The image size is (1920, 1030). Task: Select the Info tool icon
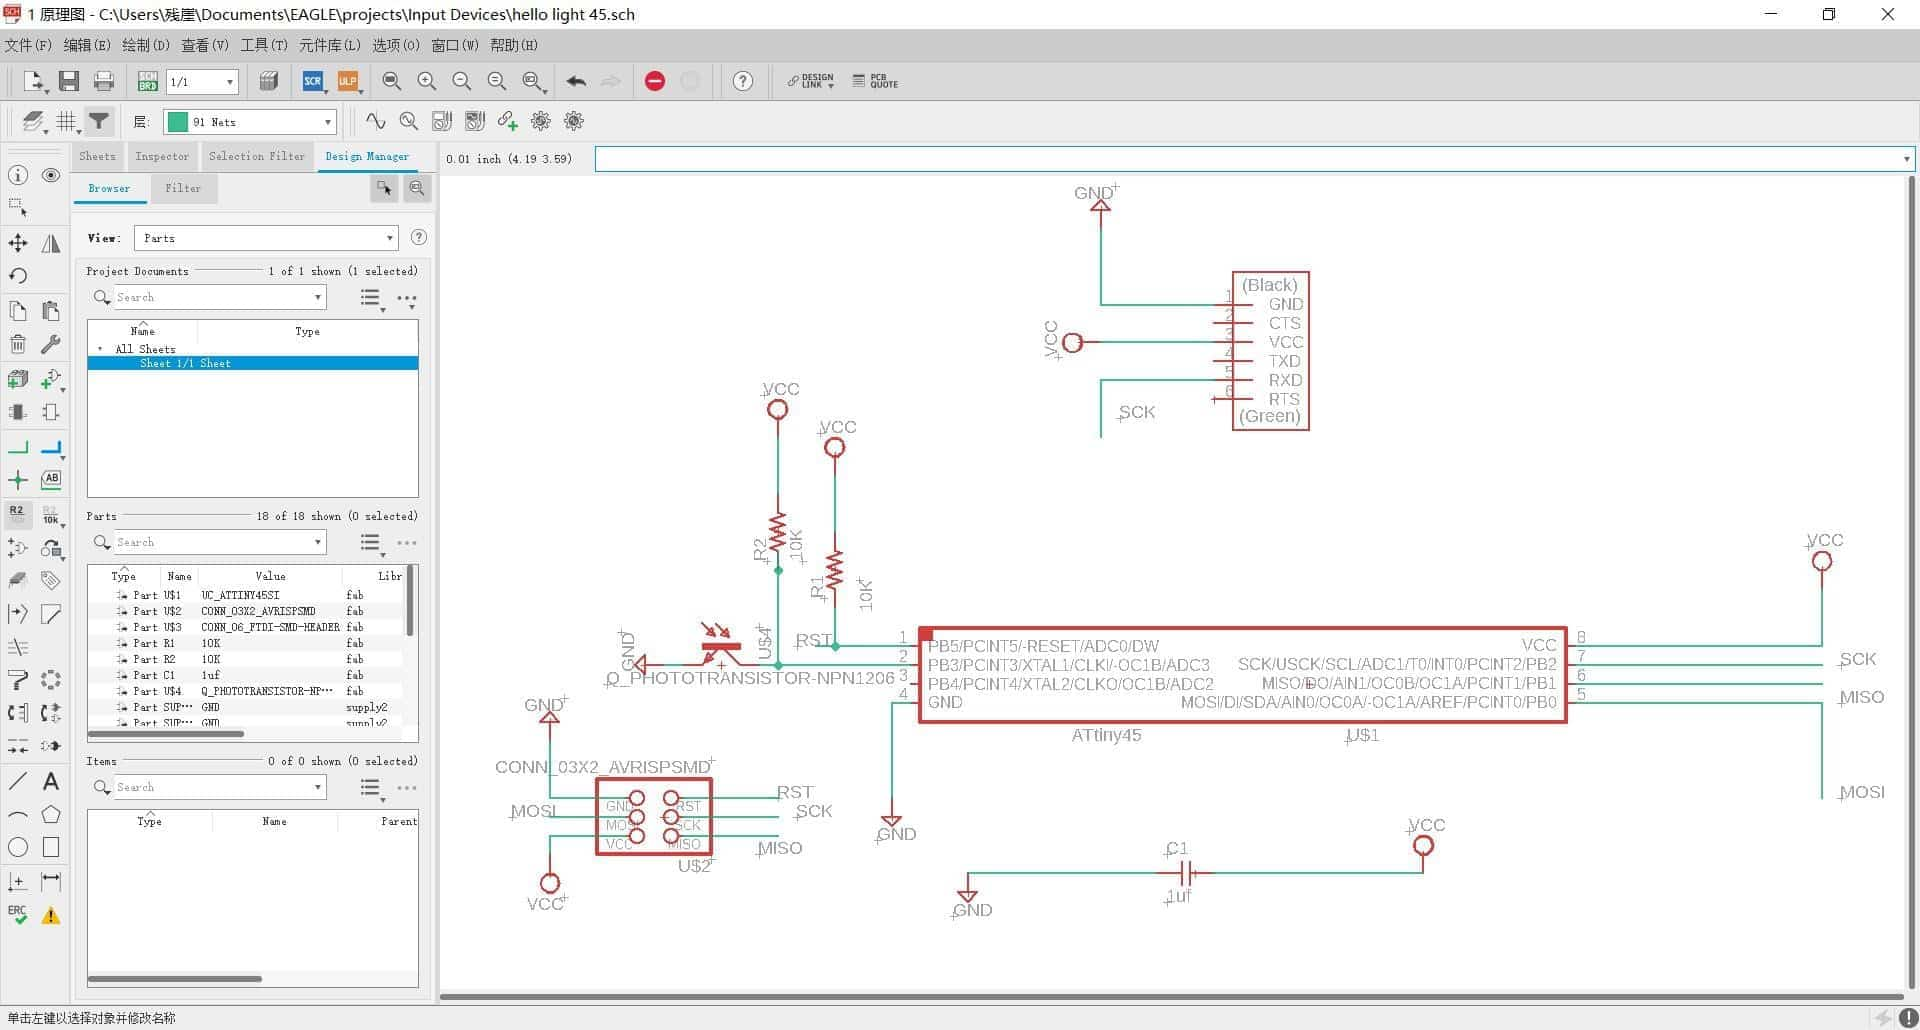click(18, 175)
